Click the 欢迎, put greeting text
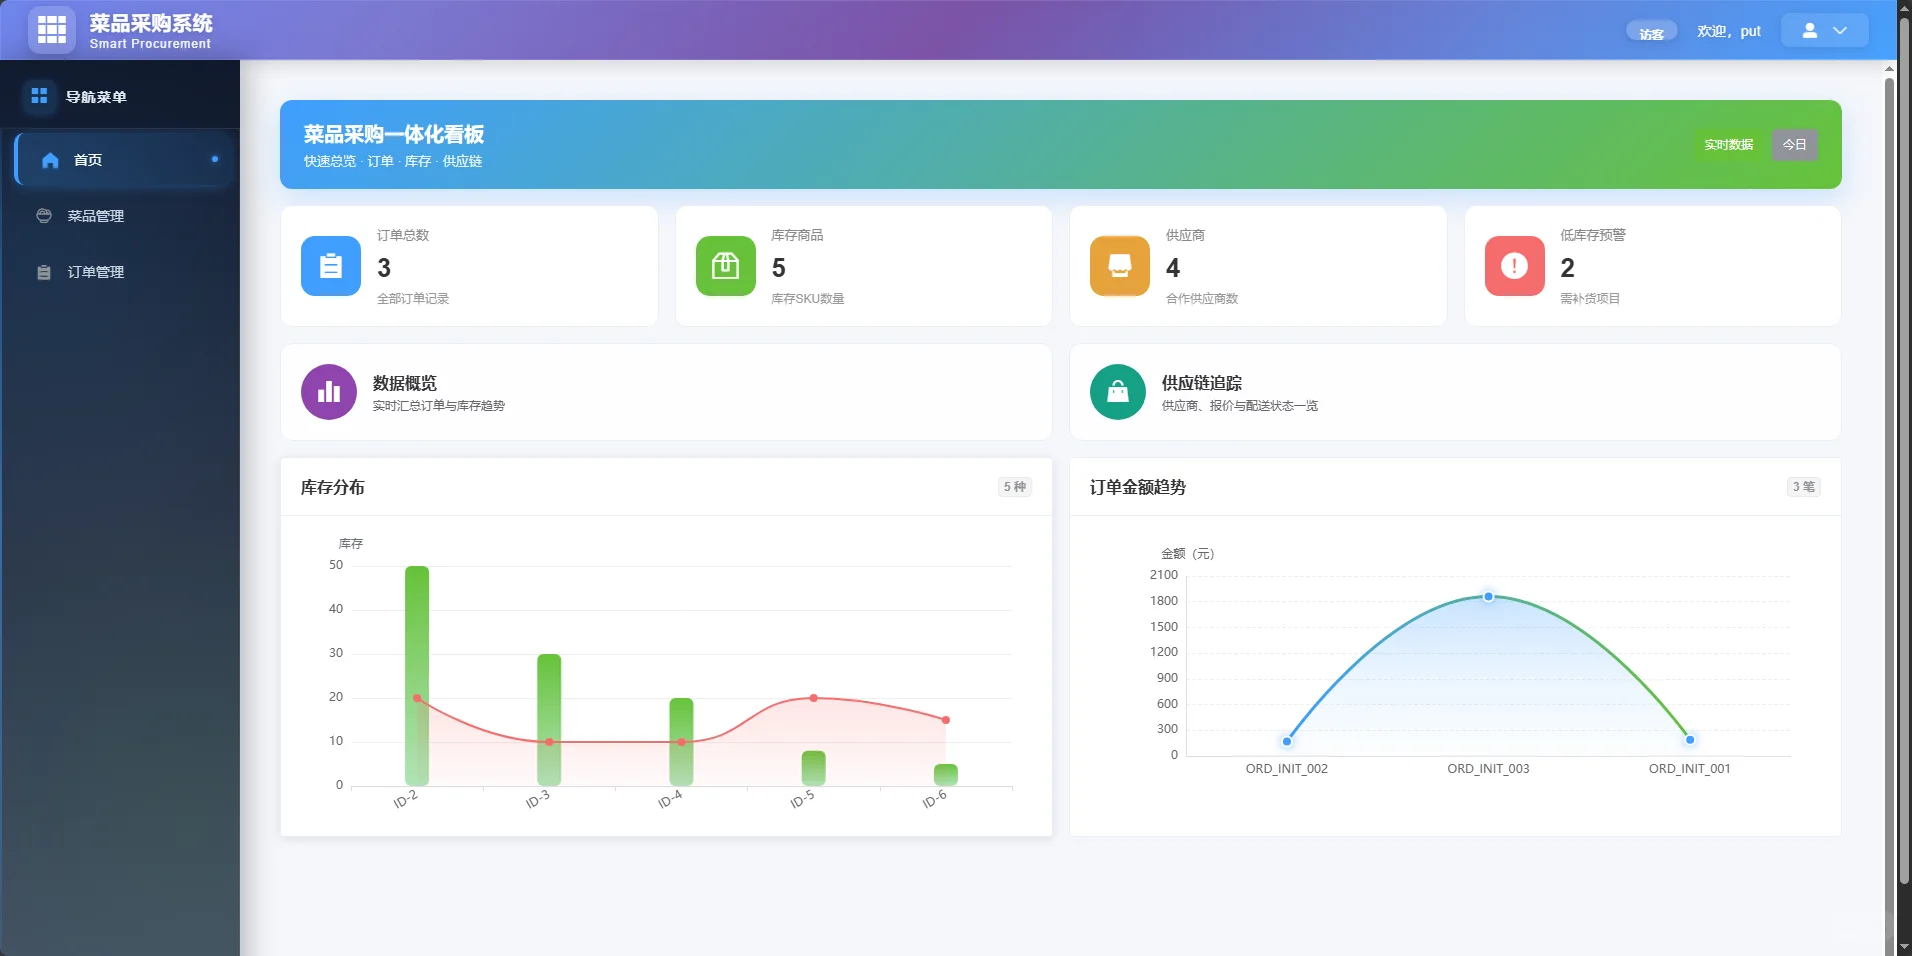 point(1729,31)
